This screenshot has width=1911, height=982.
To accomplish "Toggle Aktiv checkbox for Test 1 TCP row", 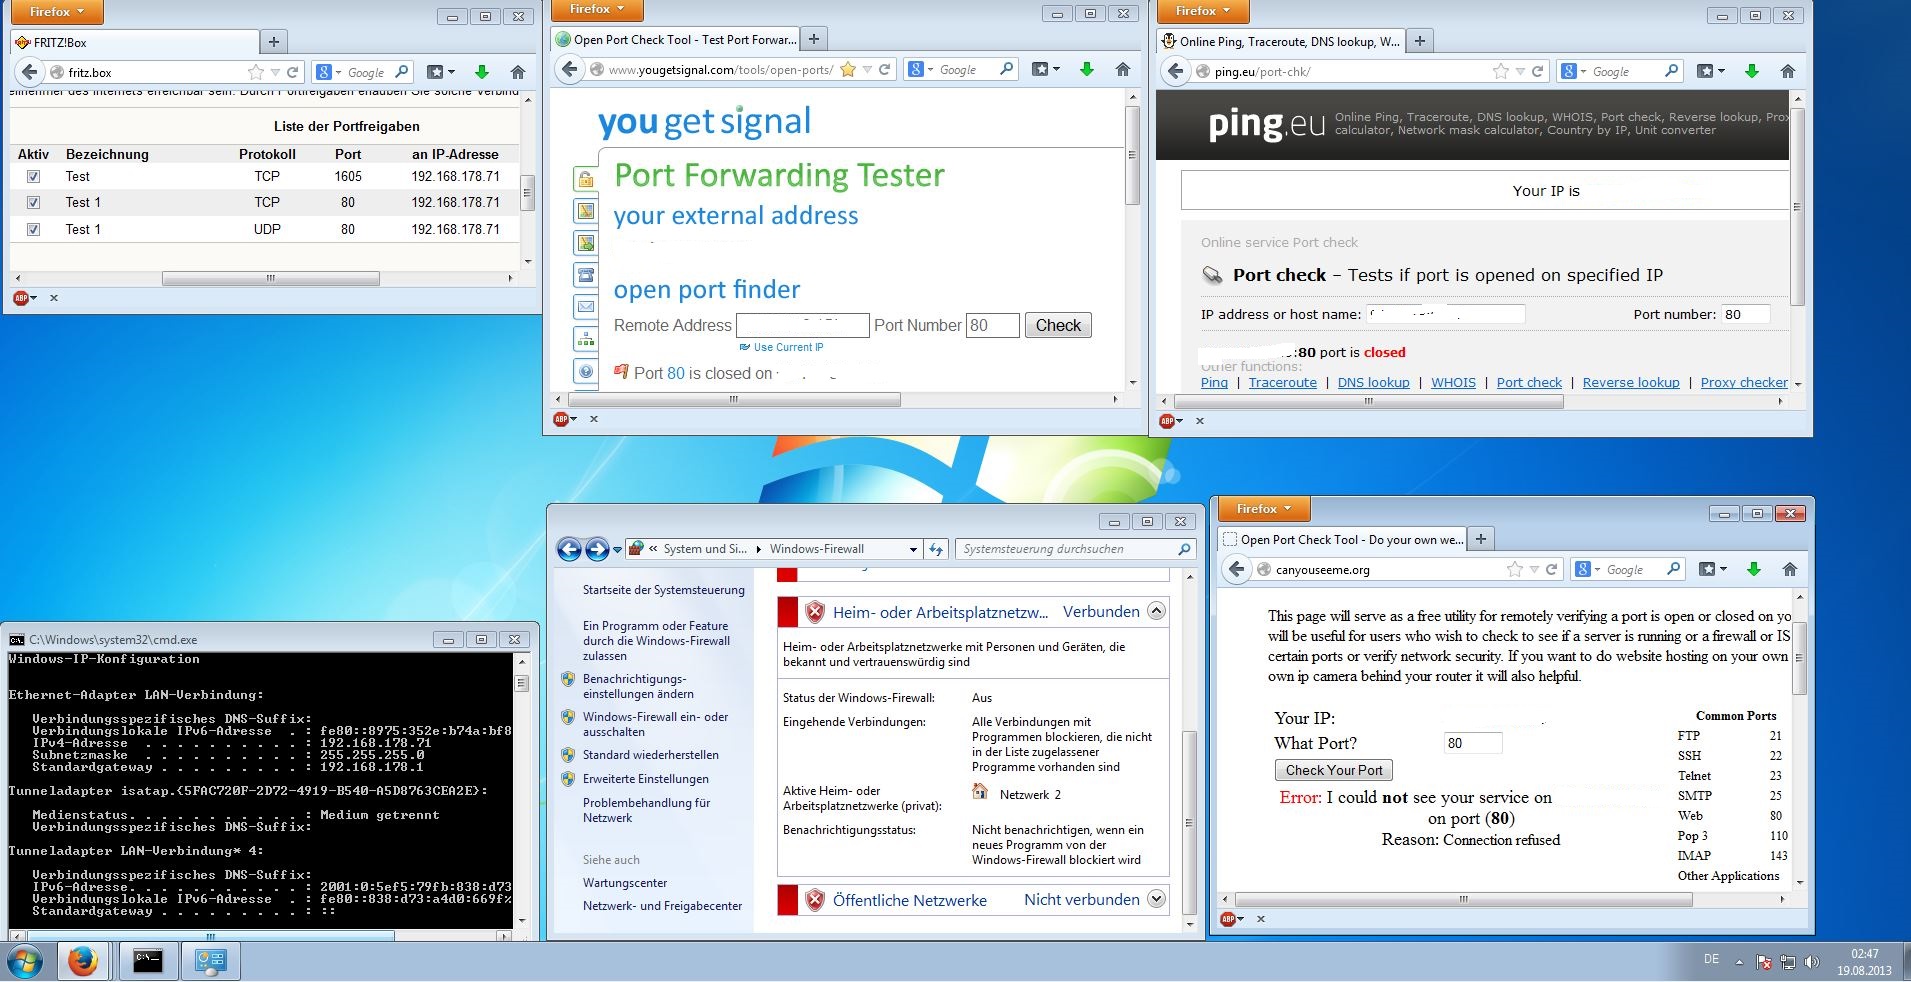I will [x=34, y=202].
